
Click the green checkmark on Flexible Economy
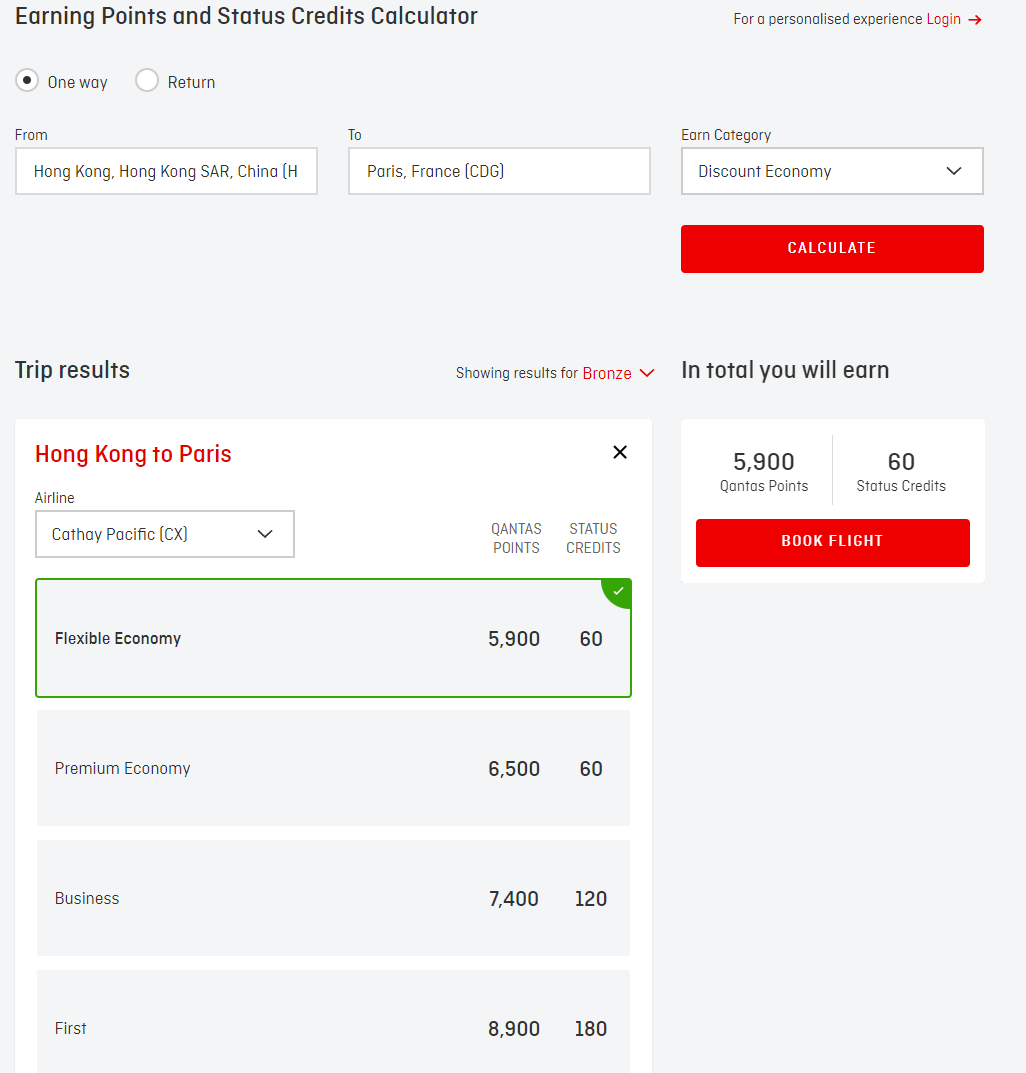(619, 591)
